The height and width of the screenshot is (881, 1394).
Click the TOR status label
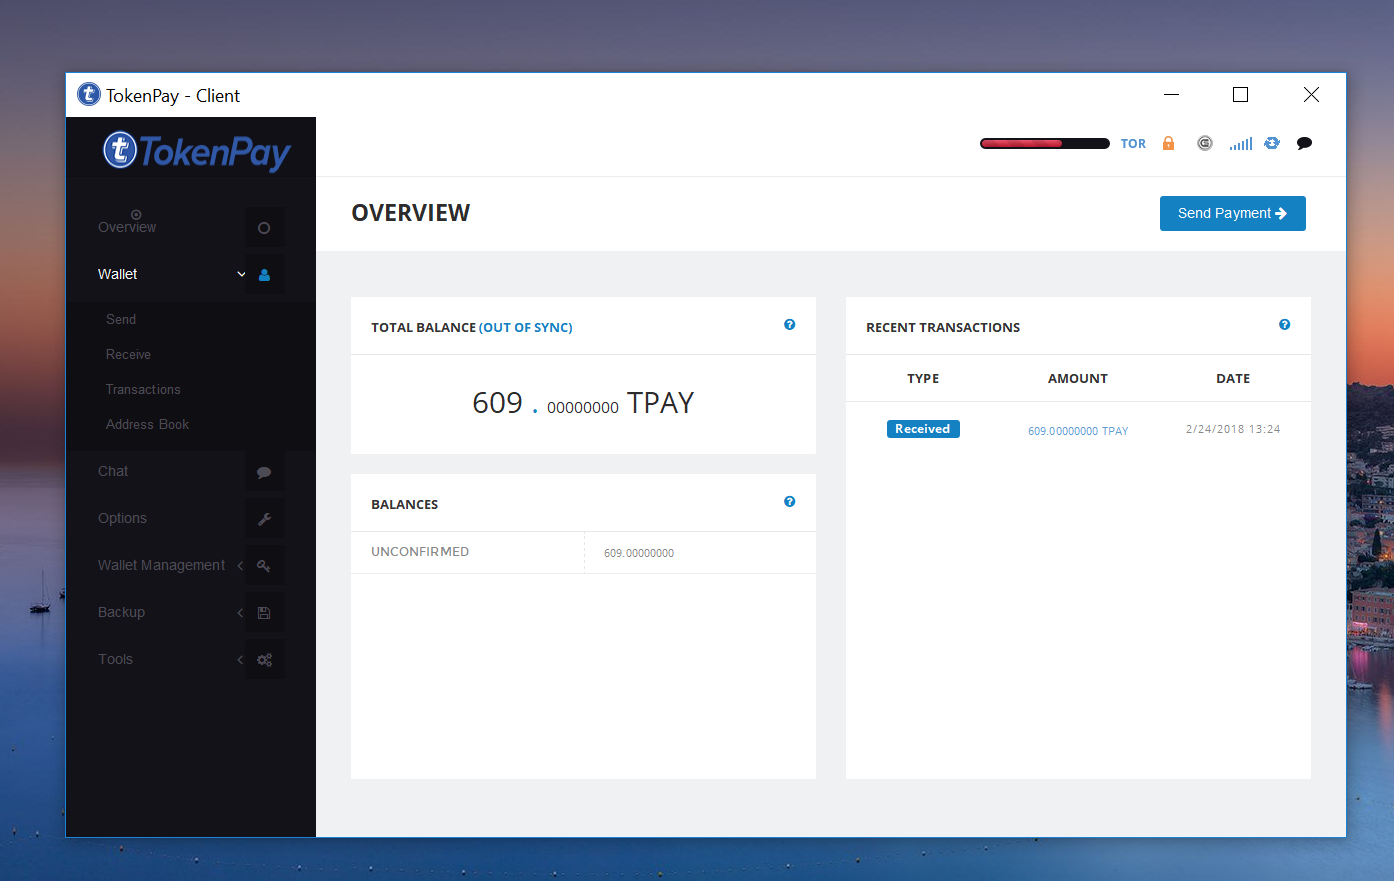coord(1133,144)
